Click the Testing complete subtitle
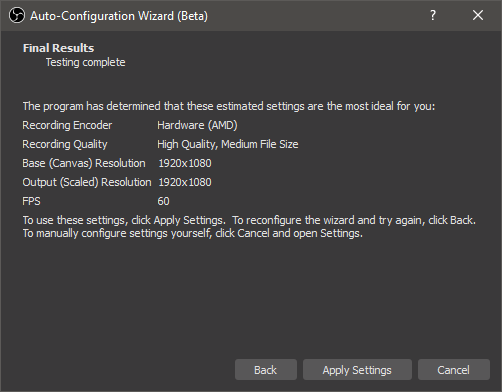The height and width of the screenshot is (392, 502). (85, 62)
